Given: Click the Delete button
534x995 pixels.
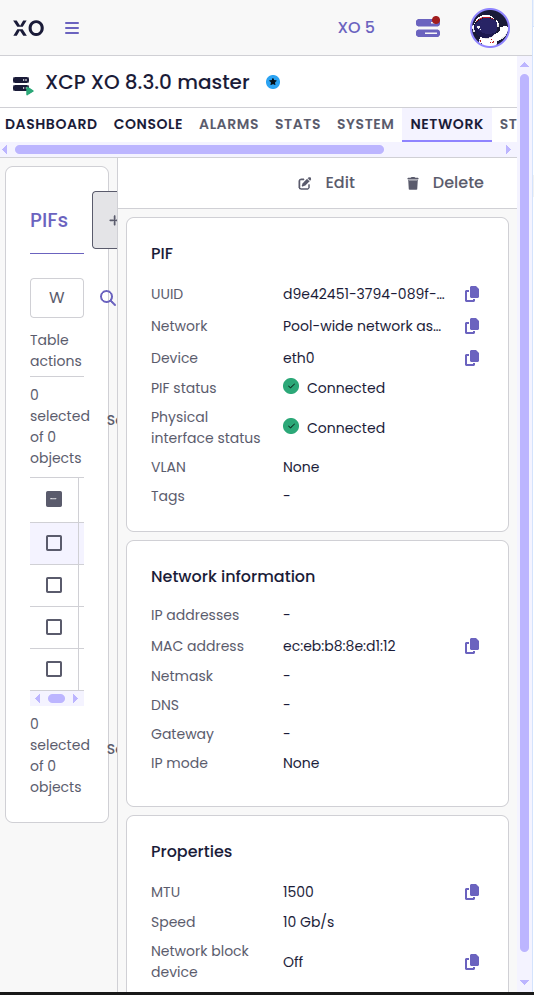Looking at the screenshot, I should pos(445,183).
